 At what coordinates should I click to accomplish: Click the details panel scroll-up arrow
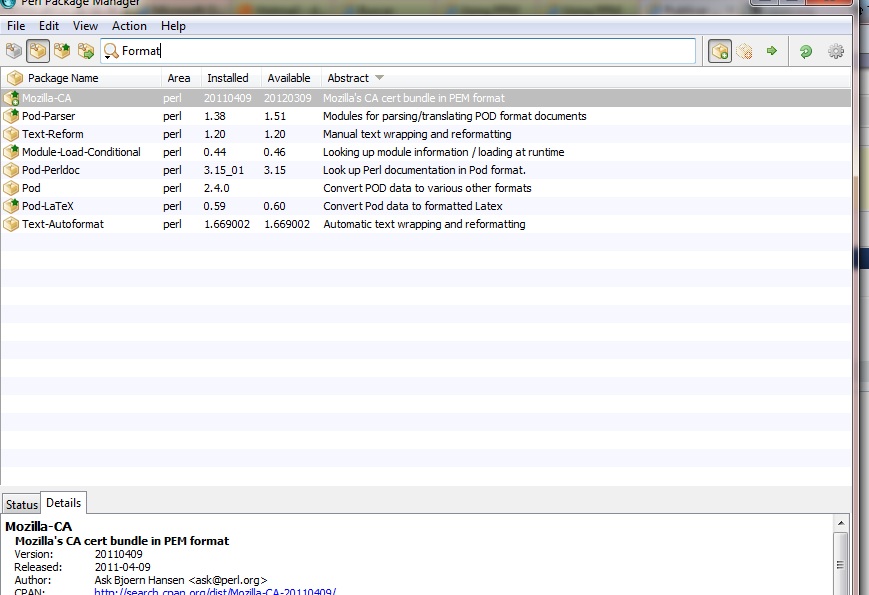click(x=841, y=523)
